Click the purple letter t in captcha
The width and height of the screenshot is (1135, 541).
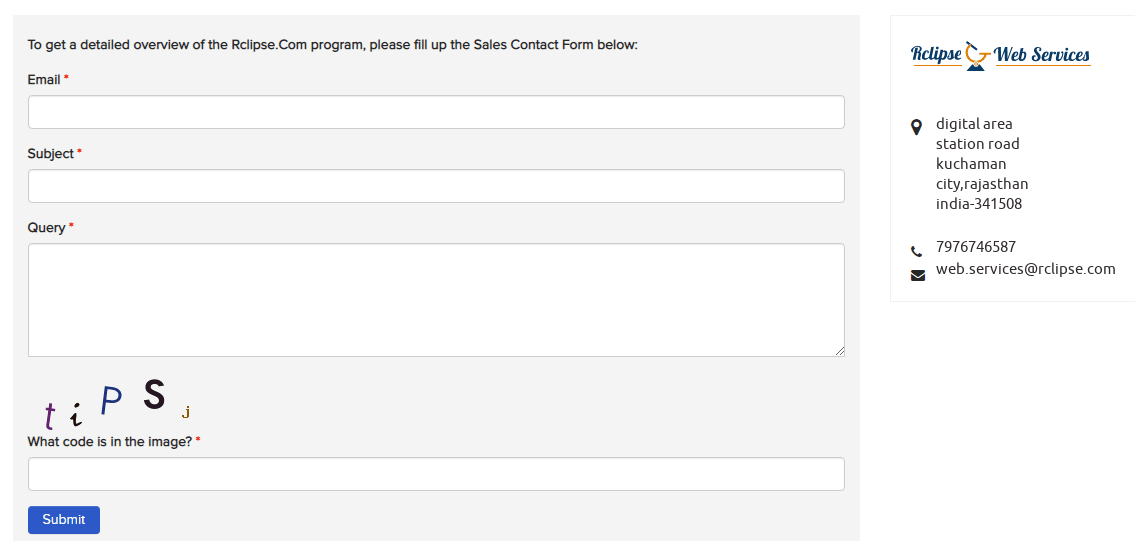(49, 416)
